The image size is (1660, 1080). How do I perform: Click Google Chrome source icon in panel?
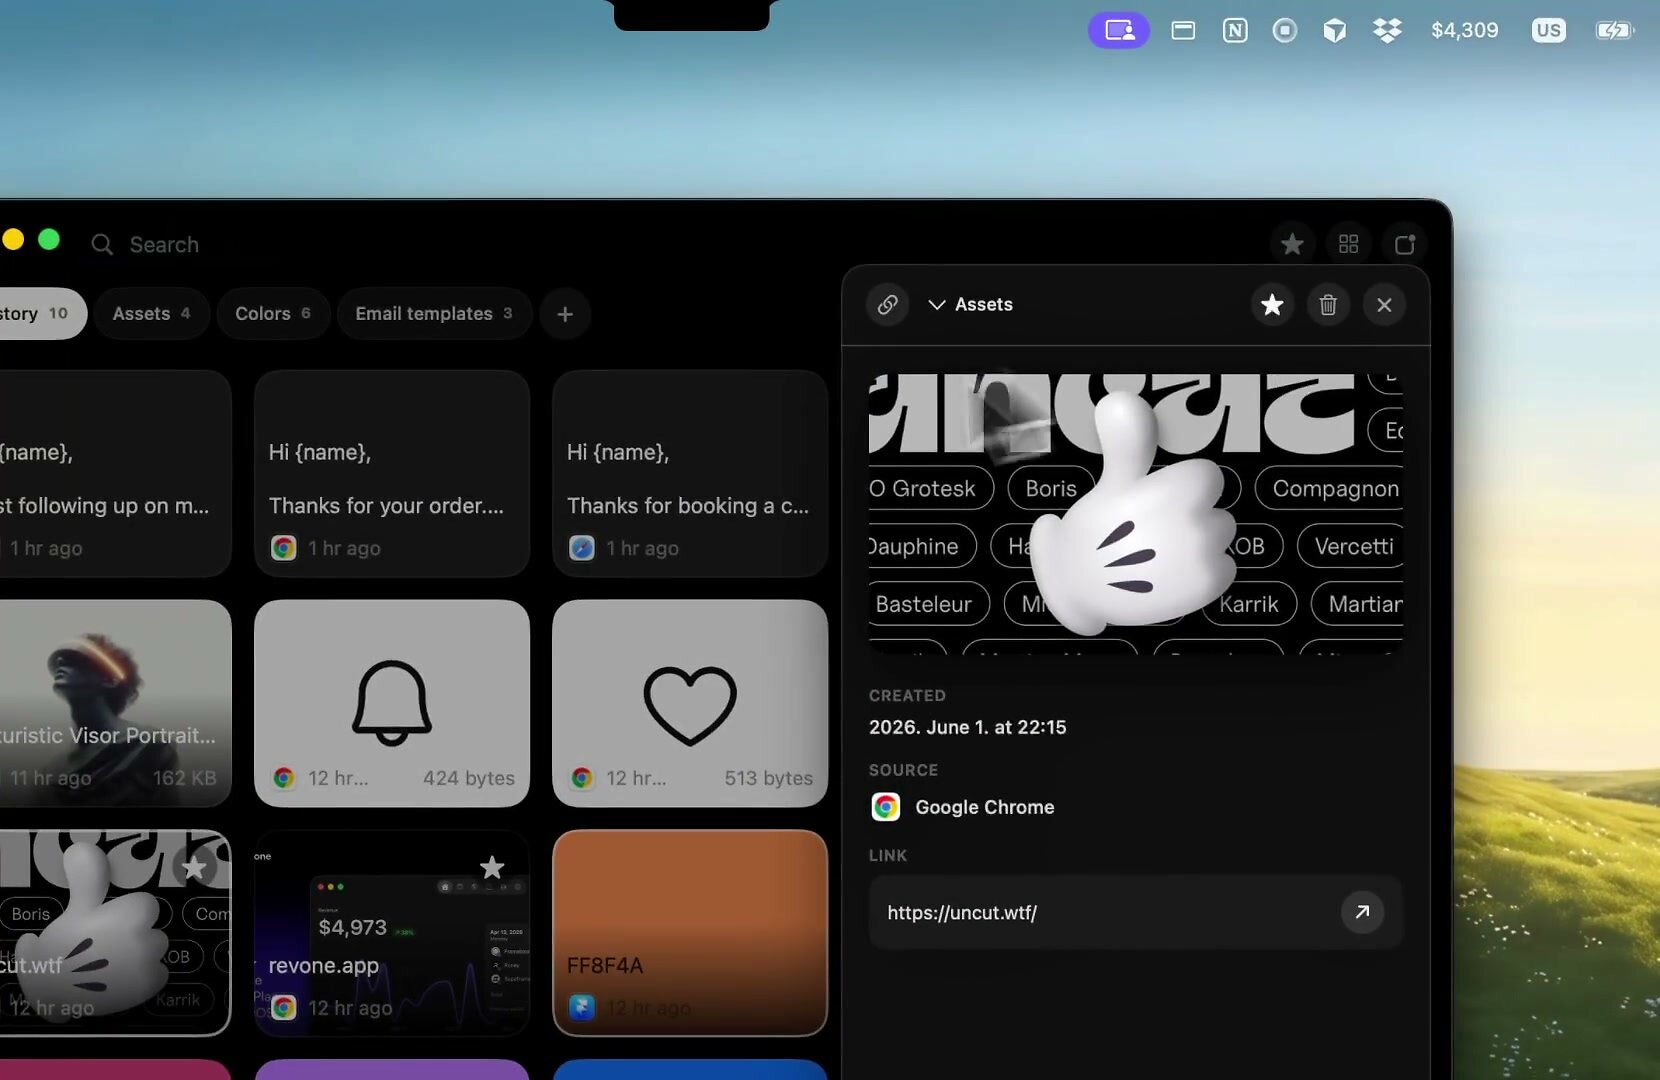pos(886,807)
